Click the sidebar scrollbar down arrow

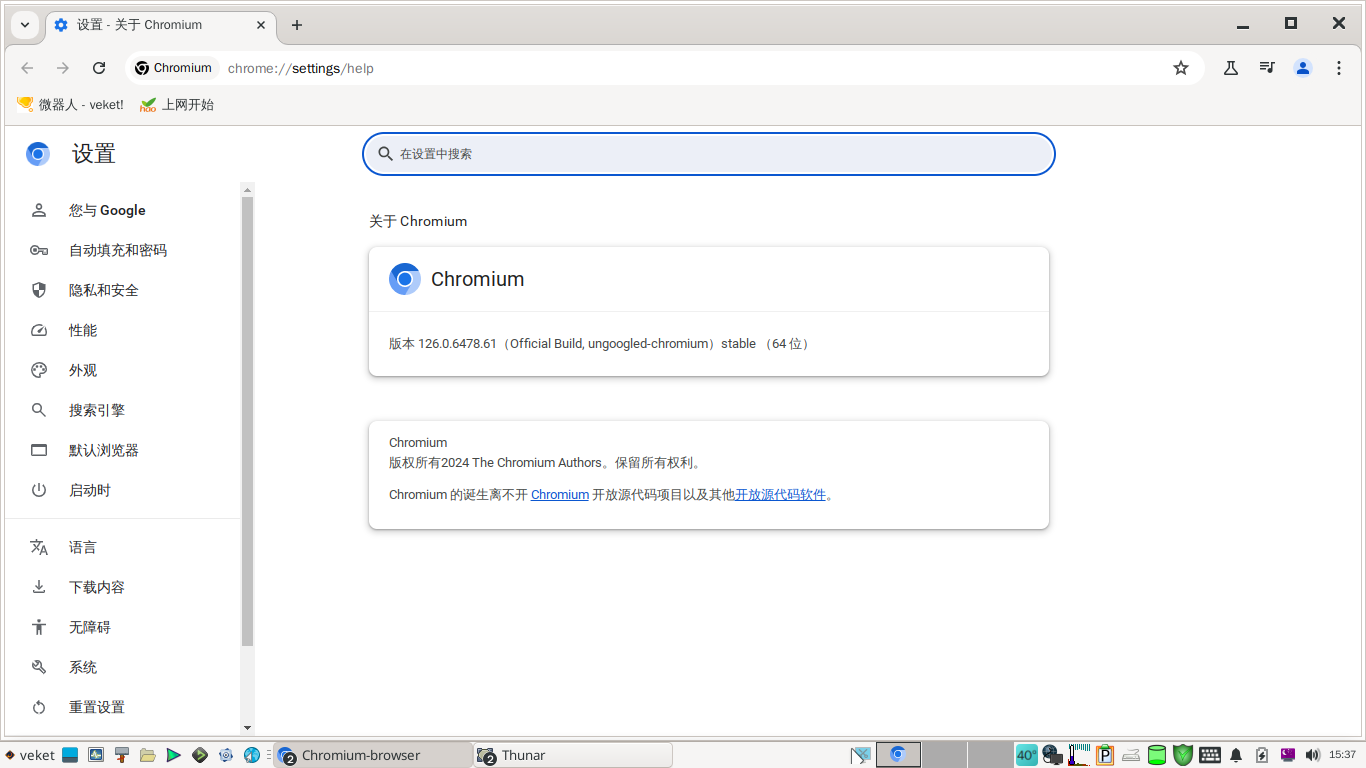(x=248, y=728)
